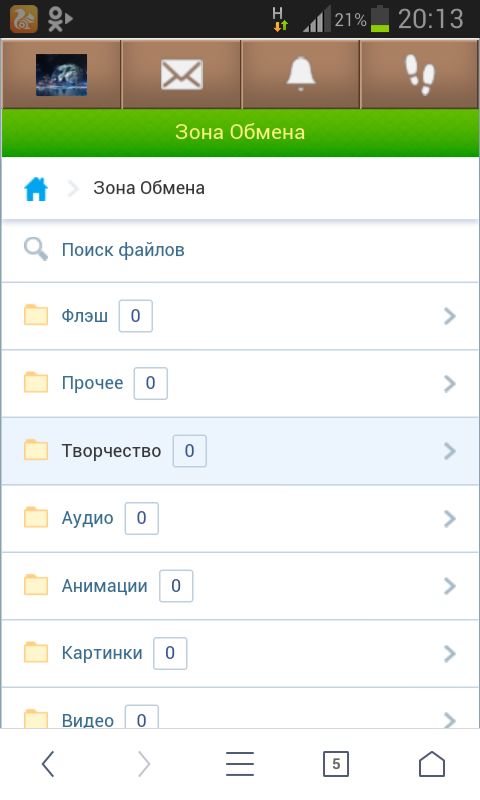This screenshot has height=800, width=480.
Task: Open the Прочее folder icon
Action: [36, 383]
